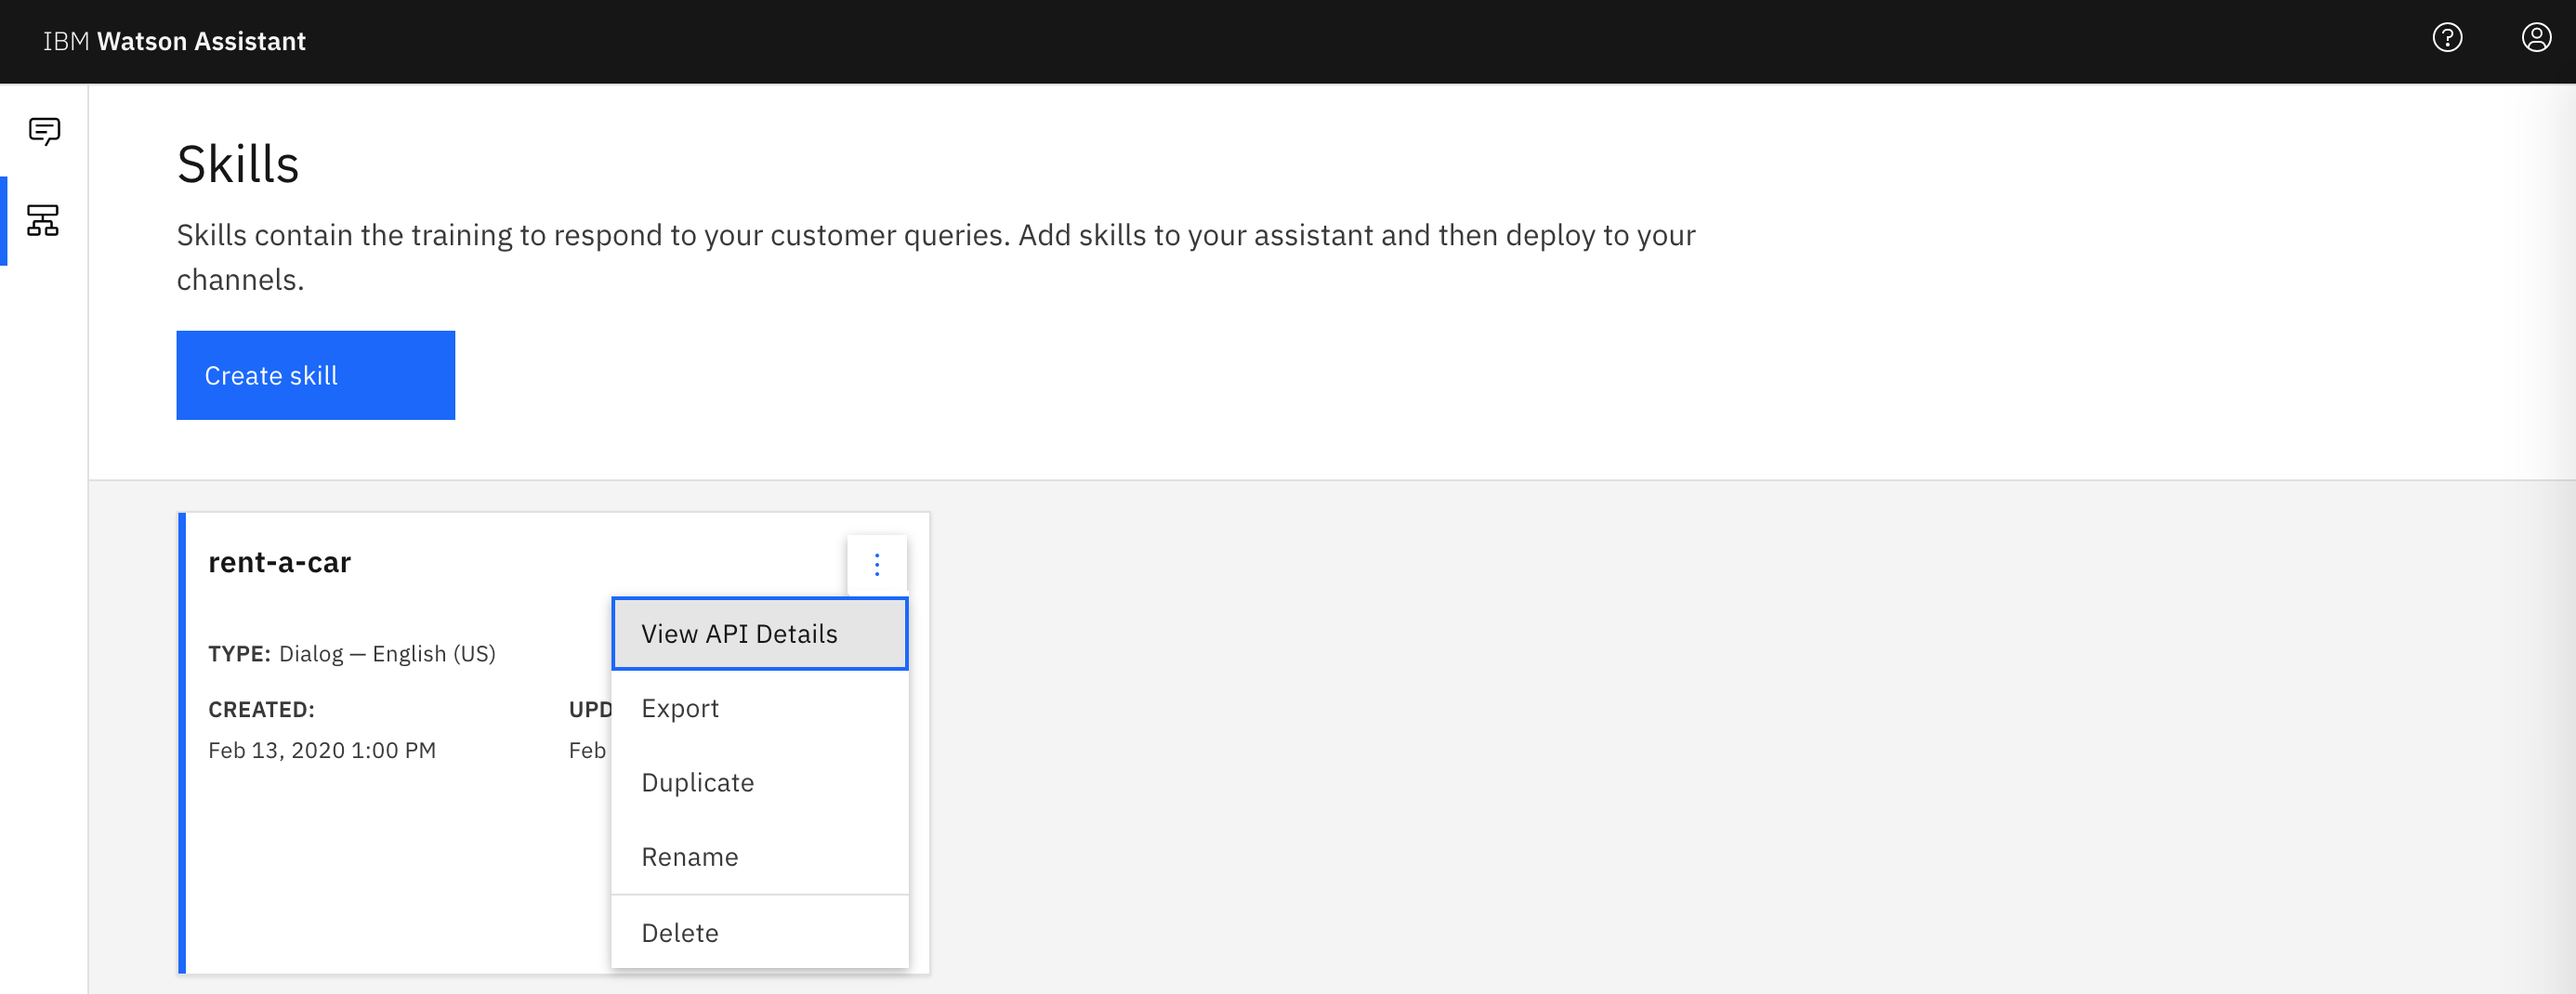This screenshot has width=2576, height=994.
Task: Select the Skills icon in sidebar
Action: [x=44, y=220]
